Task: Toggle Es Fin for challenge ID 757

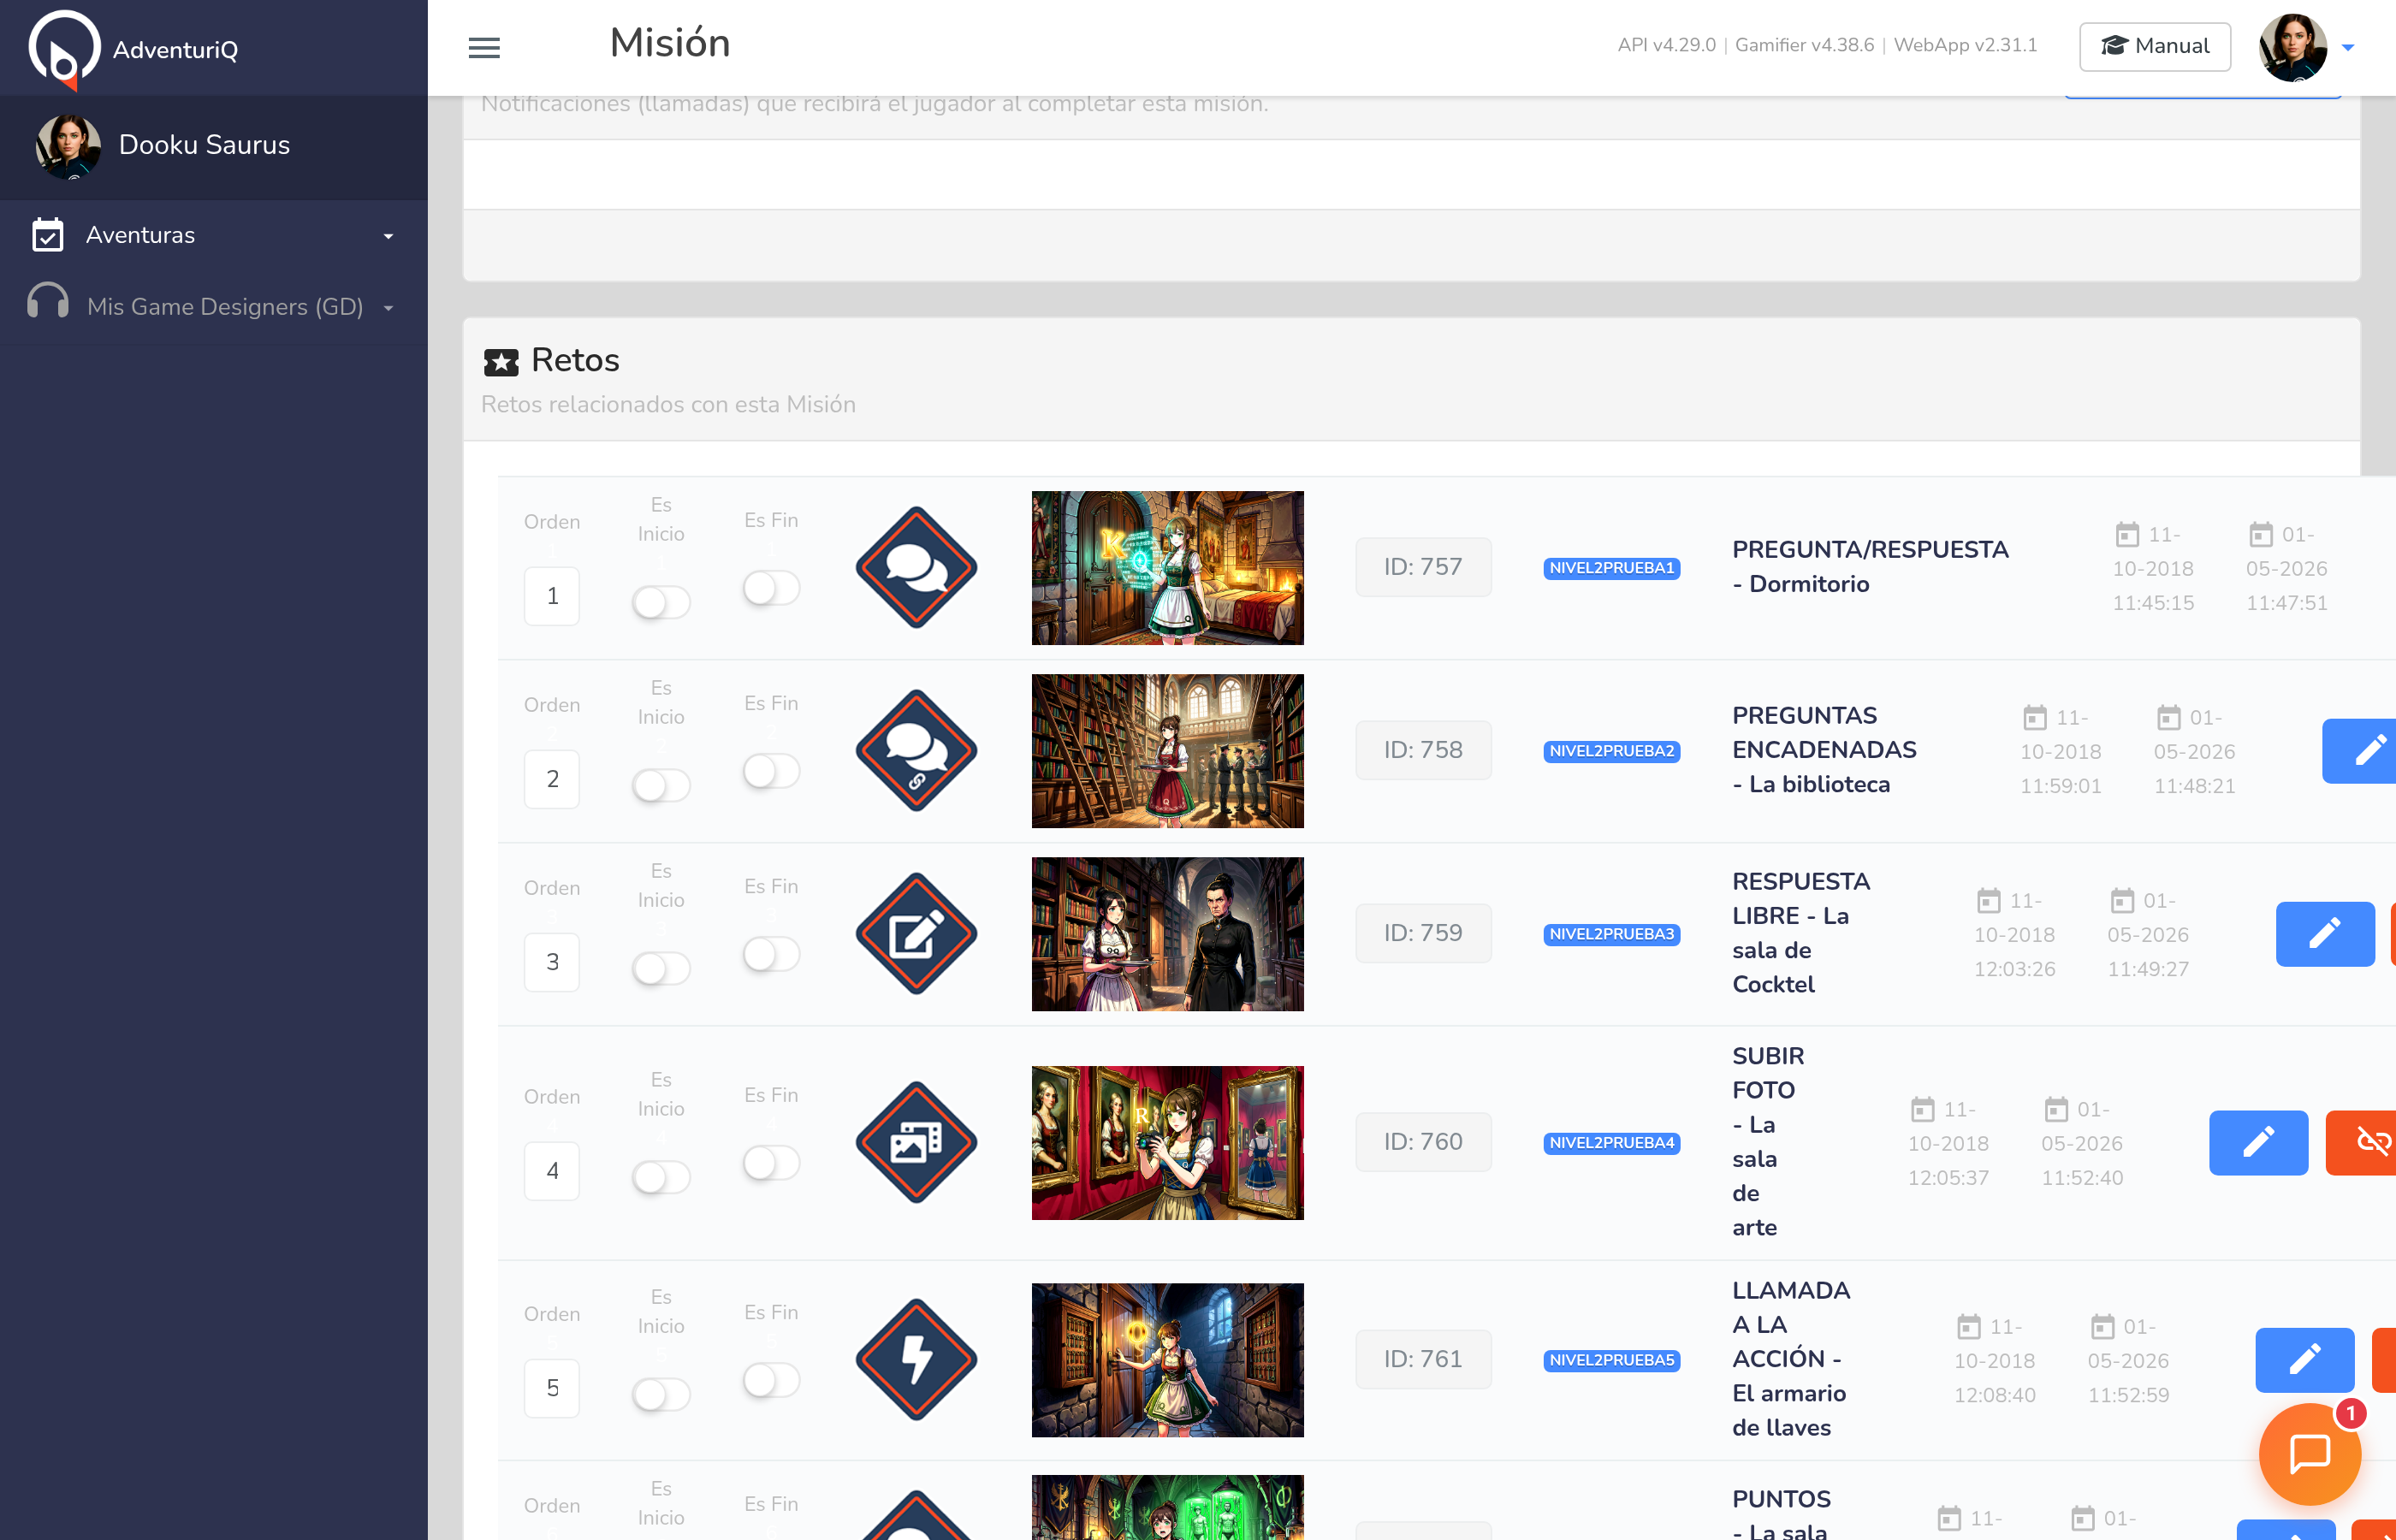Action: (x=771, y=588)
